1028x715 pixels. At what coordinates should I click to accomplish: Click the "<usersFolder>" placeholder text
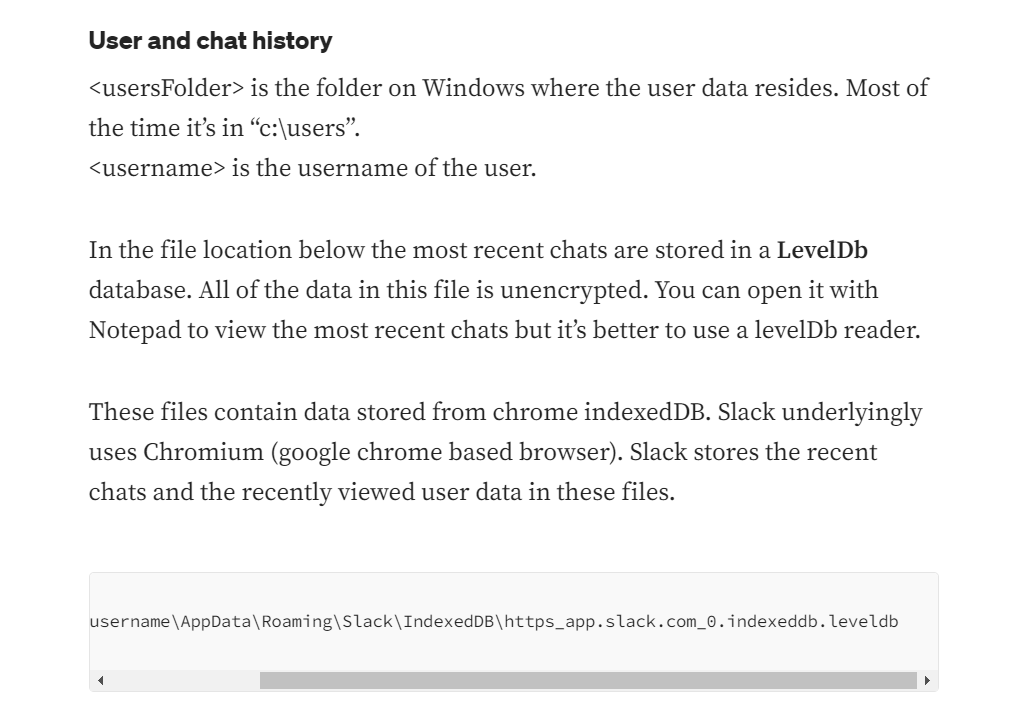[x=167, y=88]
